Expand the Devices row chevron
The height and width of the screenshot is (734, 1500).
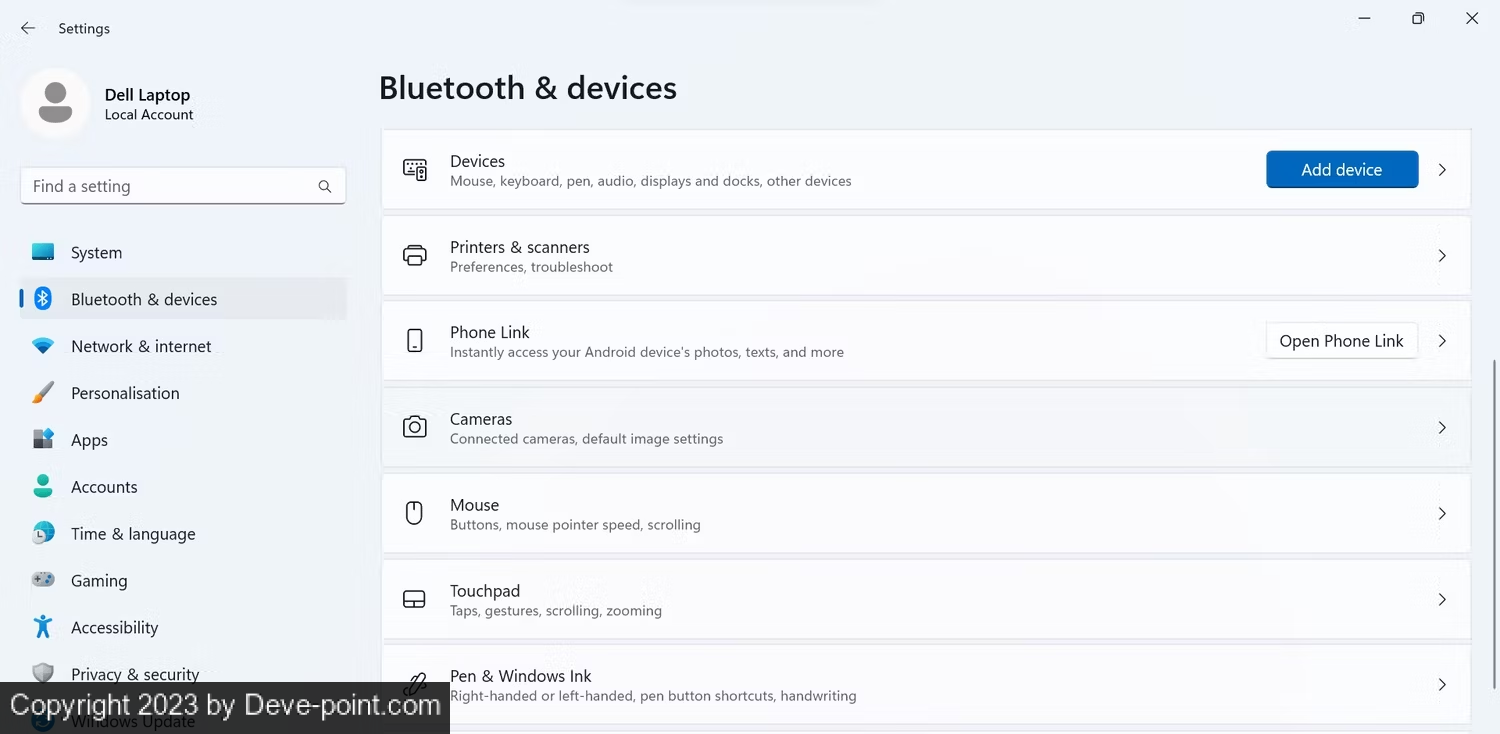1442,170
